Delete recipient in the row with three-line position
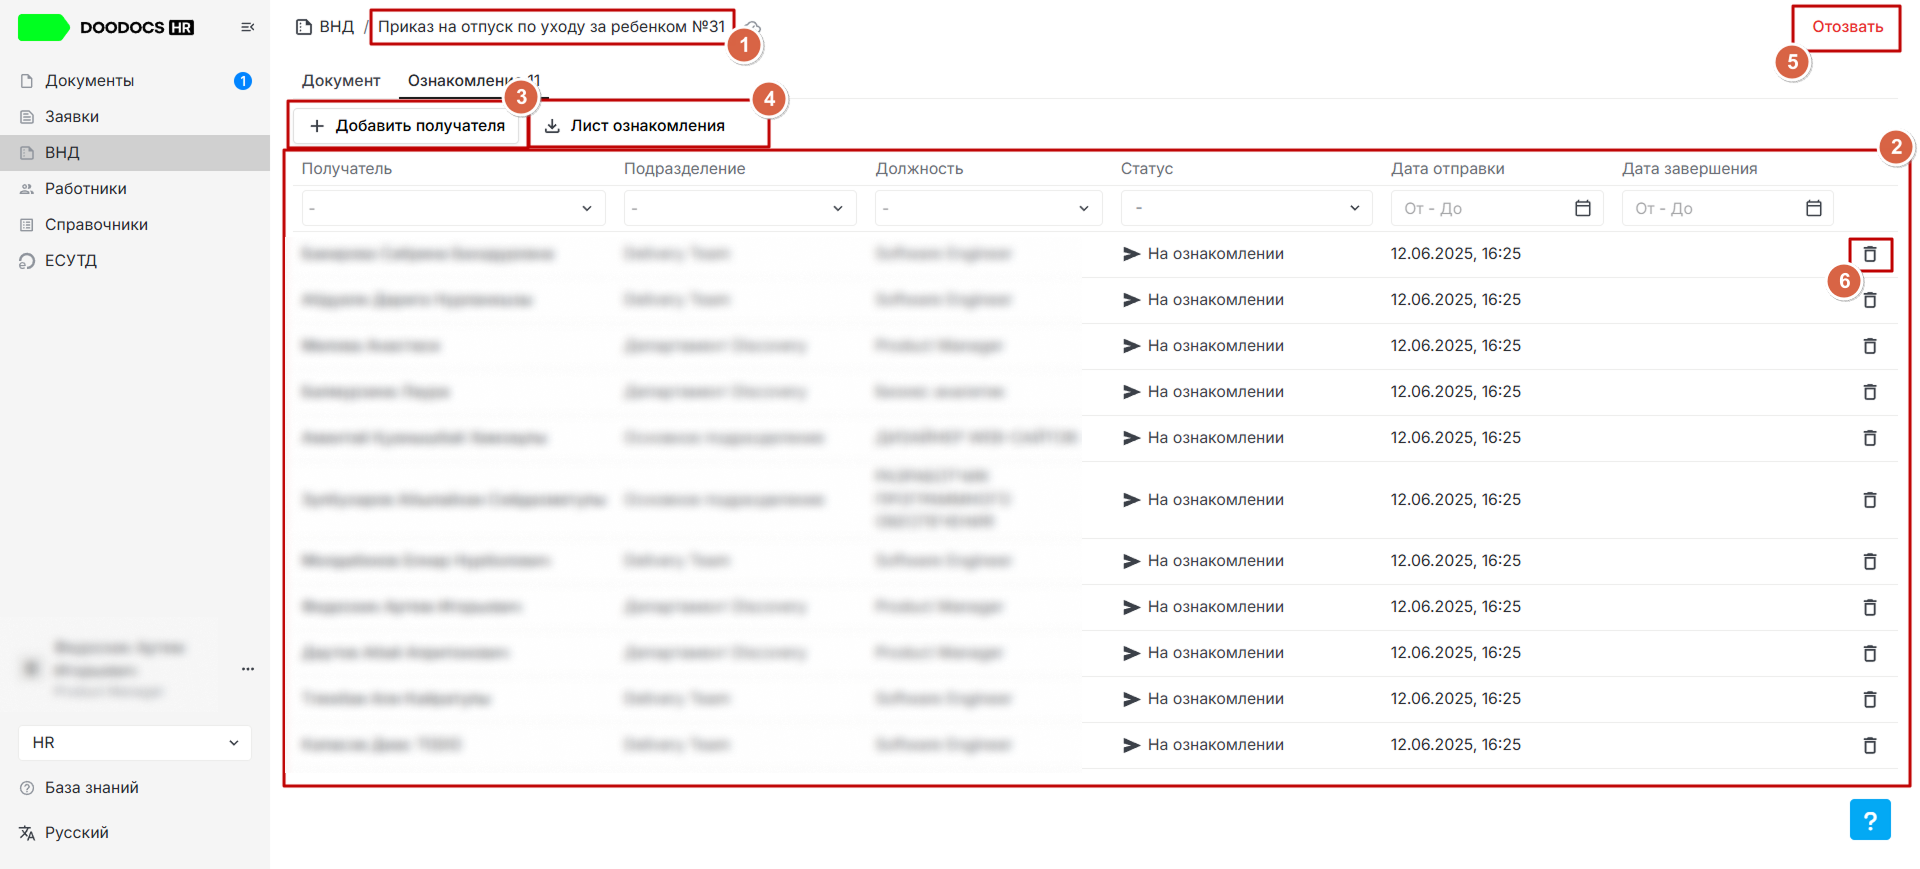Screen dimensions: 1920x869 click(1869, 500)
